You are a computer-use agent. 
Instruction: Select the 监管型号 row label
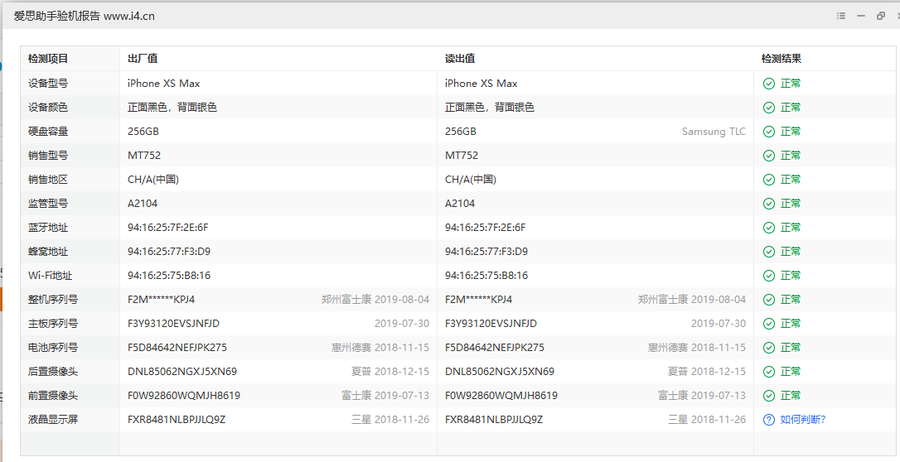tap(48, 204)
